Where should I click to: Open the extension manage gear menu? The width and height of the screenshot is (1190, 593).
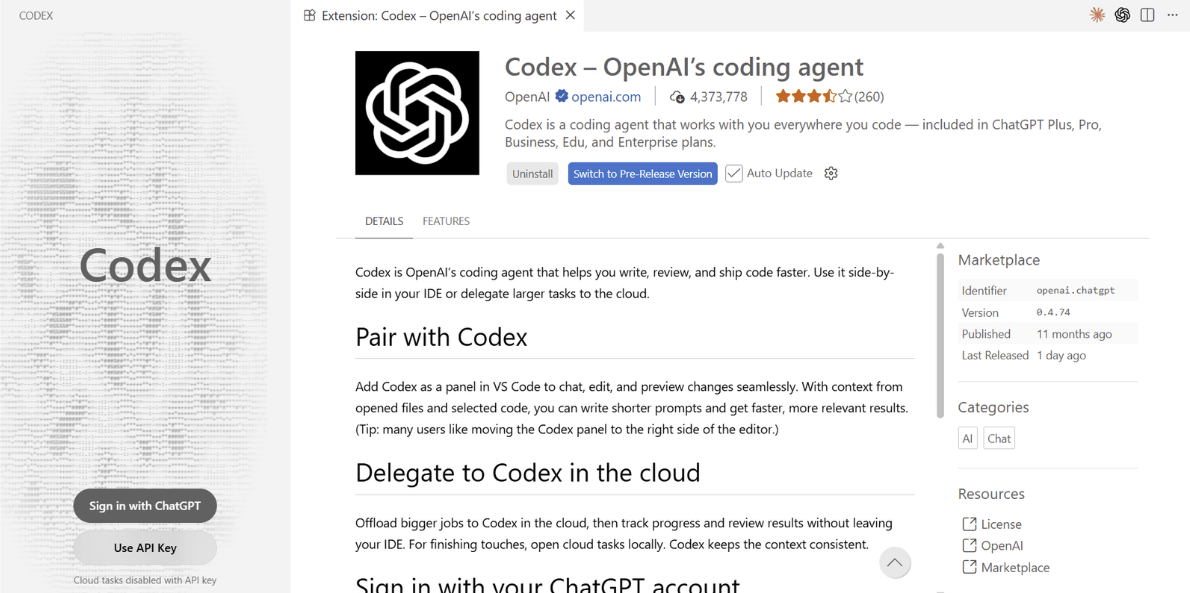click(x=830, y=173)
